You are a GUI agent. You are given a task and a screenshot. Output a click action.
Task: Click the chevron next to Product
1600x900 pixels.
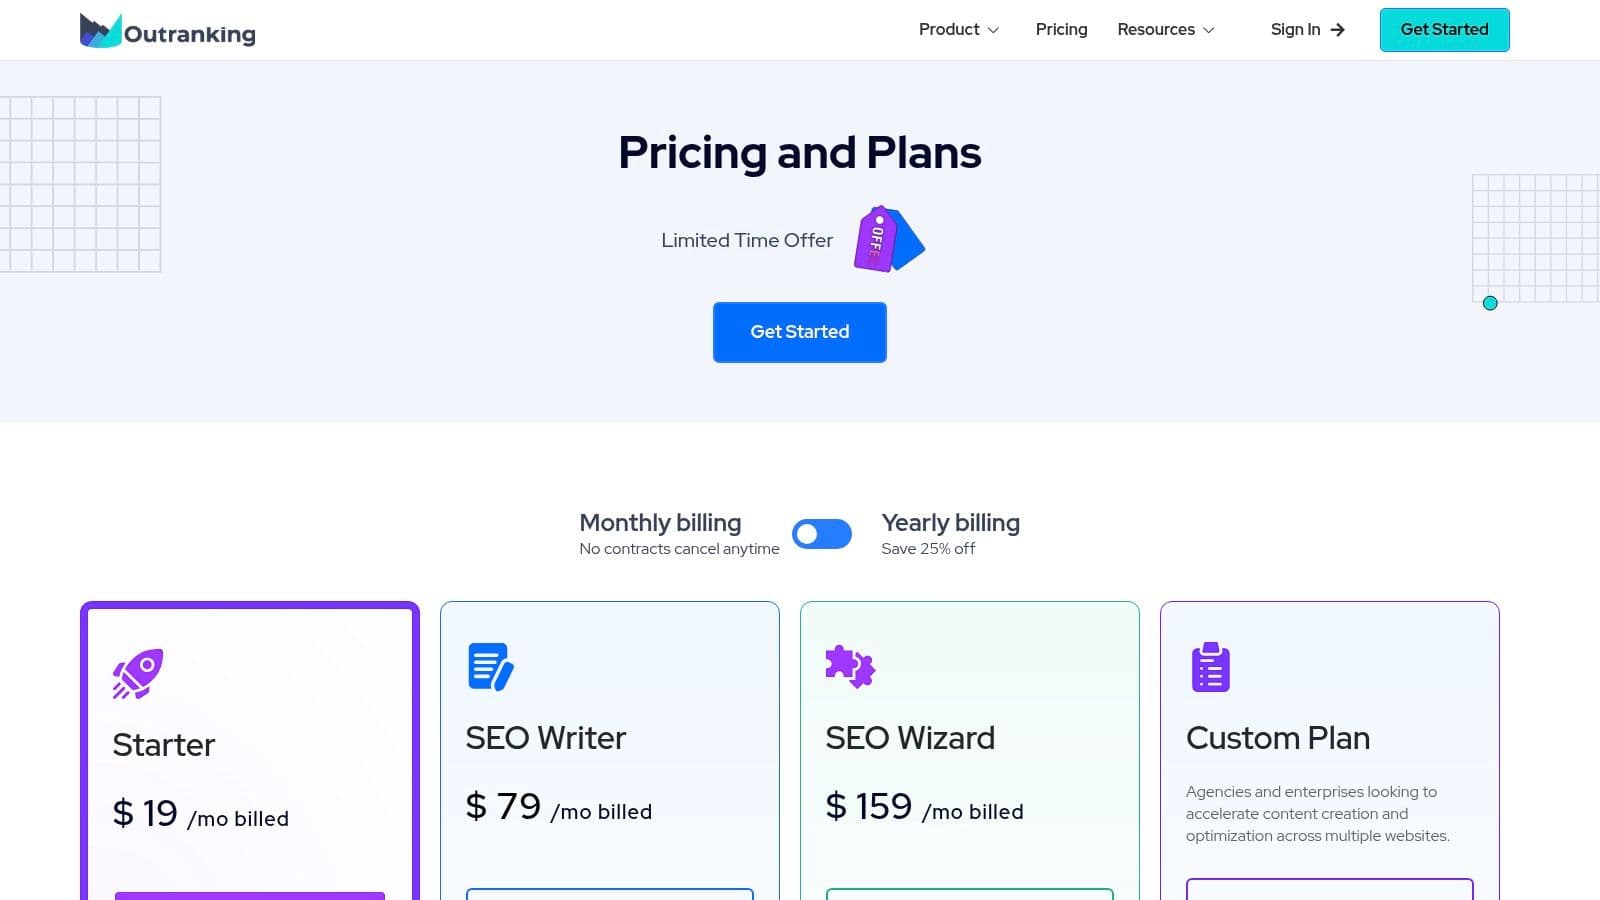coord(994,30)
